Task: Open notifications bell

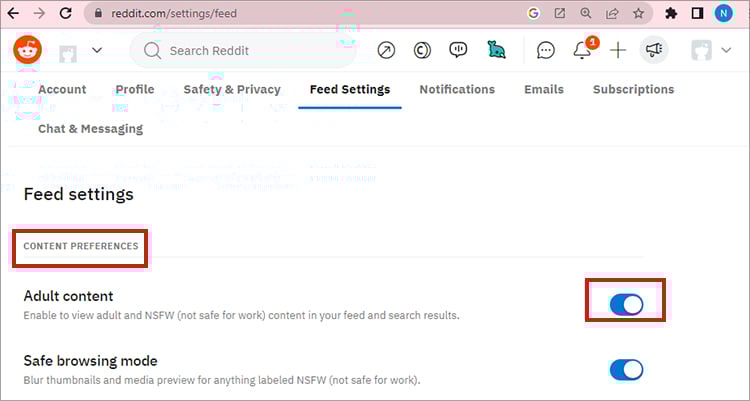Action: pos(582,50)
